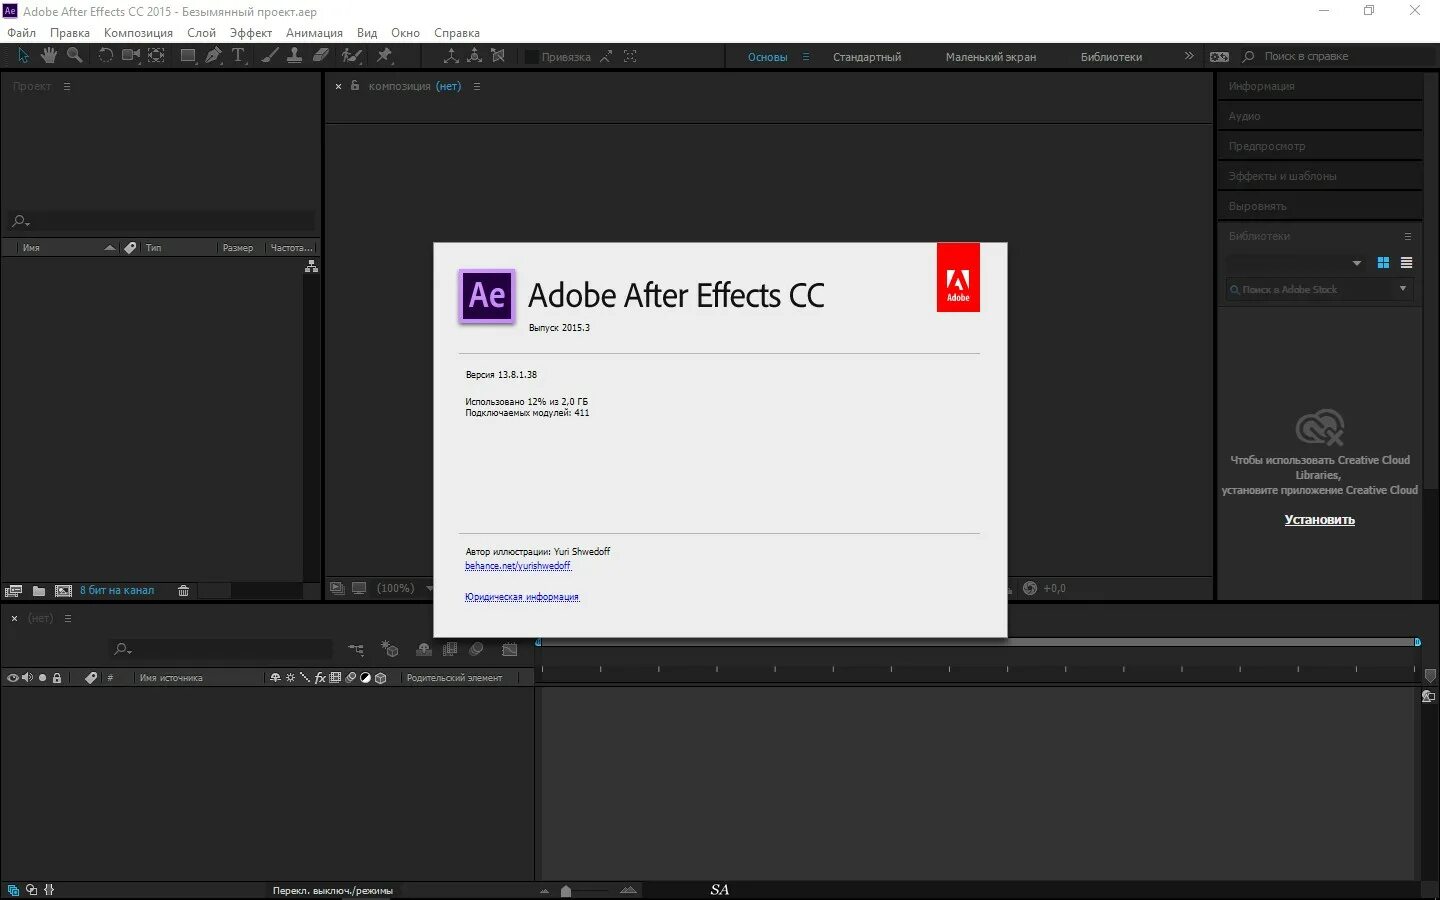
Task: Switch to the Стандартный workspace tab
Action: pyautogui.click(x=867, y=57)
